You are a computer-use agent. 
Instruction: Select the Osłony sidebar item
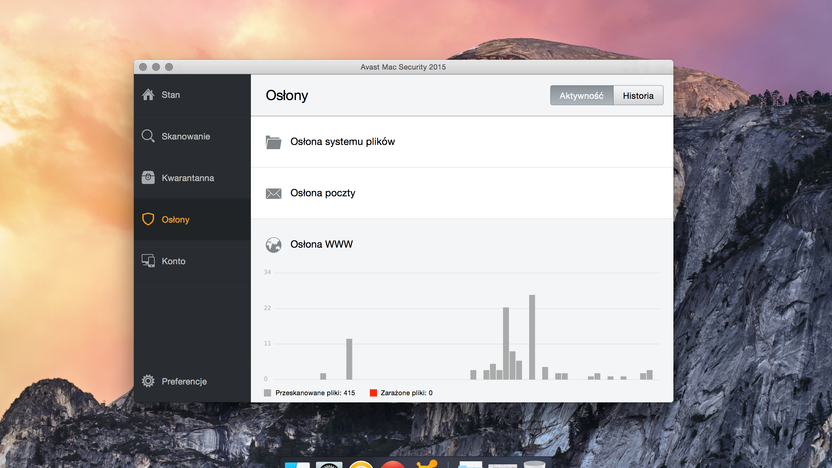click(x=192, y=219)
